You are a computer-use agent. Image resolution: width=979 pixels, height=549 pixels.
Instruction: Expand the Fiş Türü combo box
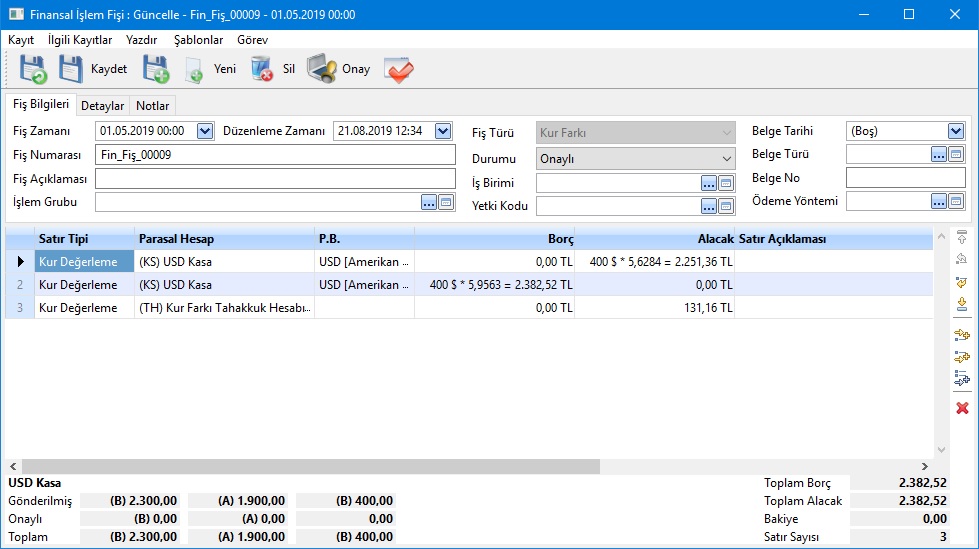[726, 132]
